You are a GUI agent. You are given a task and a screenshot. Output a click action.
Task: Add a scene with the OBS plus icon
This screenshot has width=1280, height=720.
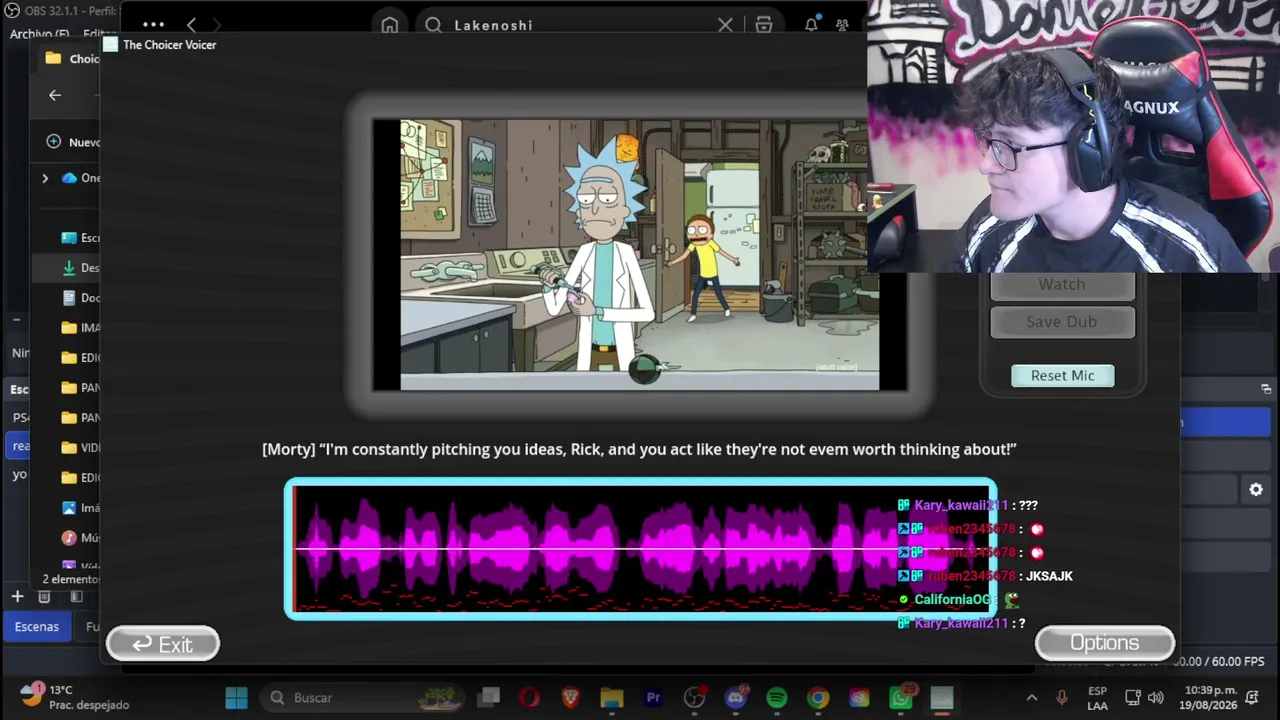[17, 597]
